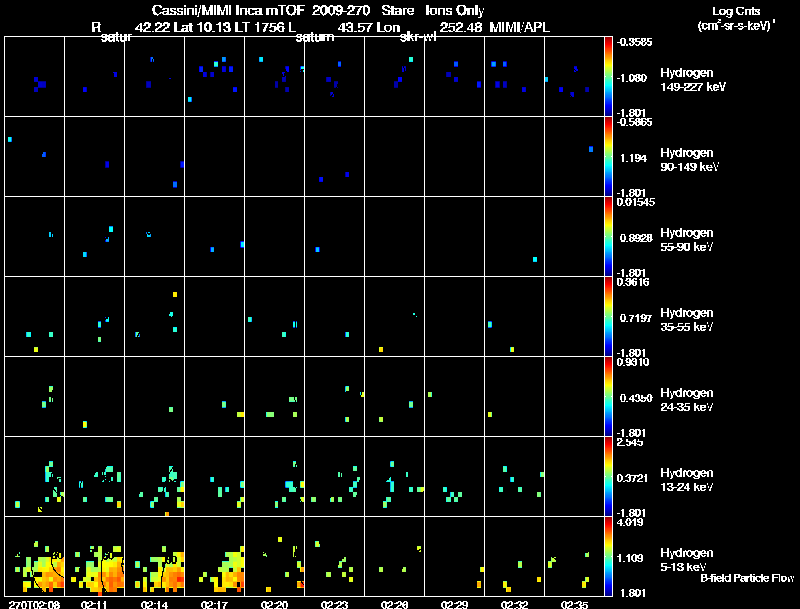Image resolution: width=800 pixels, height=609 pixels.
Task: Click the 'B-field Particle Flow' caption
Action: (747, 578)
